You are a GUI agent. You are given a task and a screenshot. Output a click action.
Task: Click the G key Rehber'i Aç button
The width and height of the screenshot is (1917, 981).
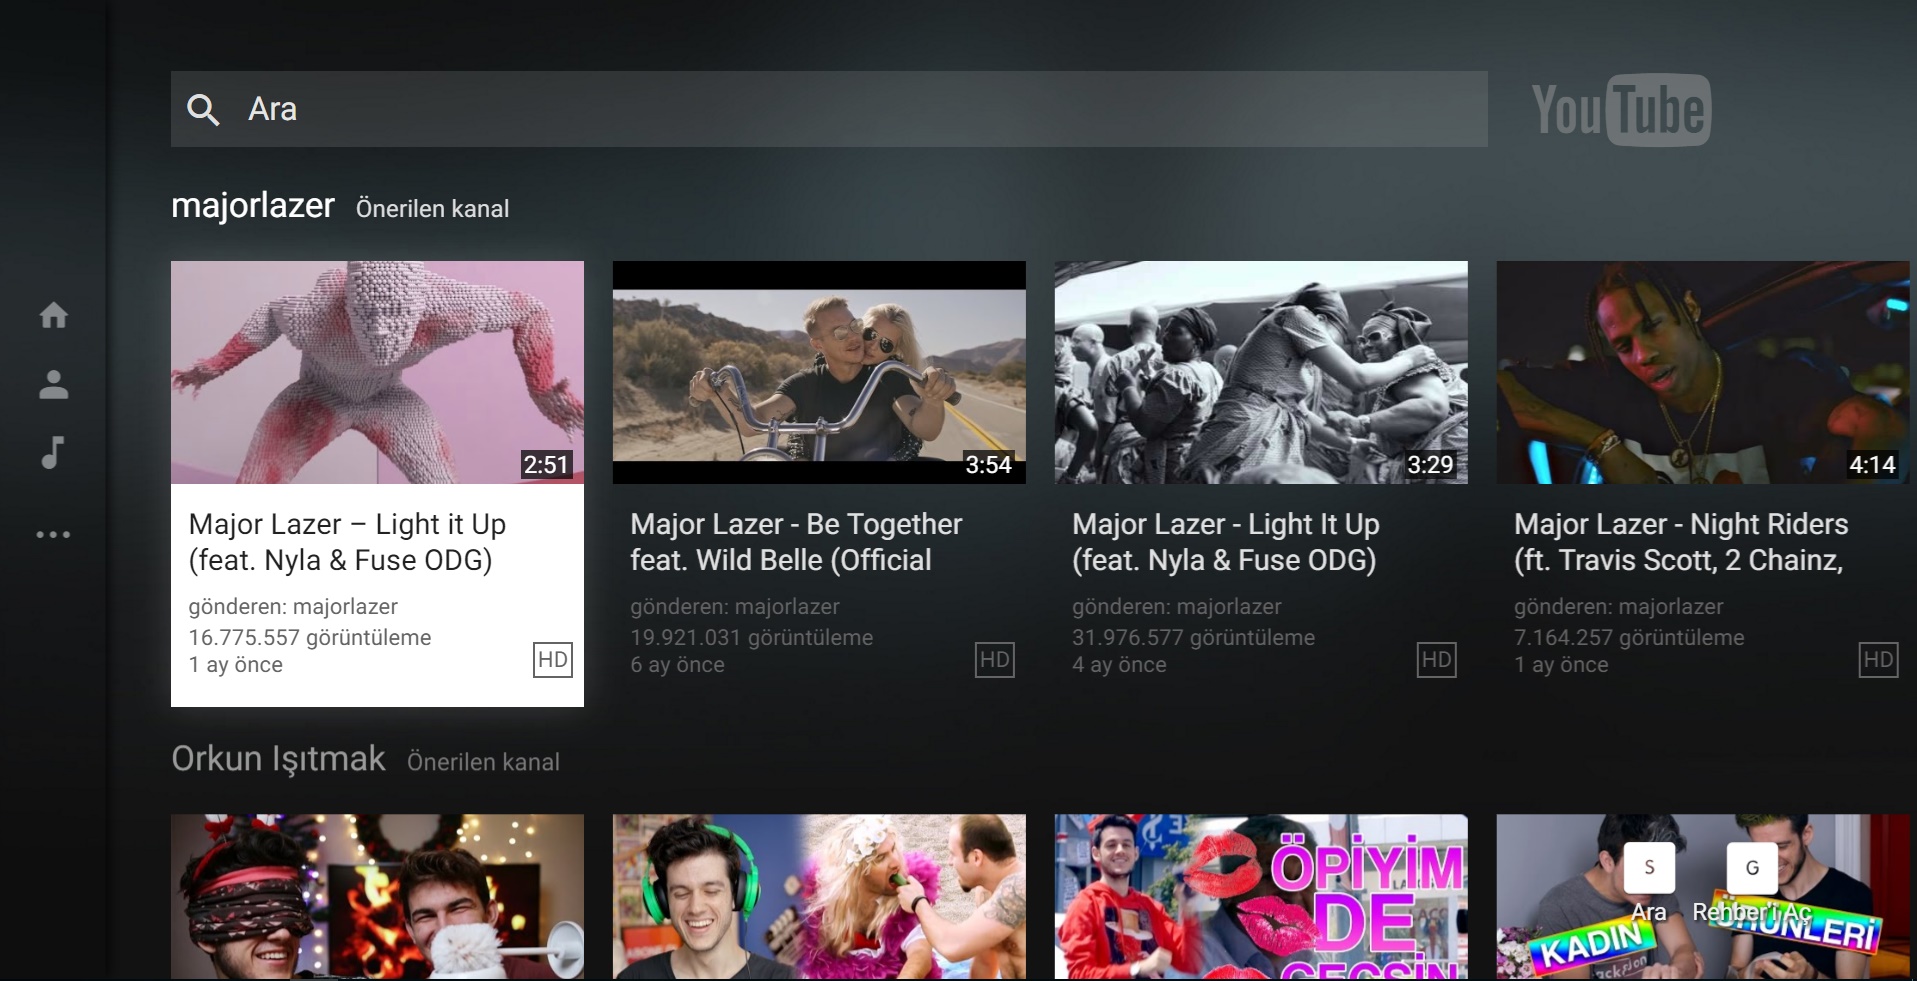pyautogui.click(x=1752, y=868)
